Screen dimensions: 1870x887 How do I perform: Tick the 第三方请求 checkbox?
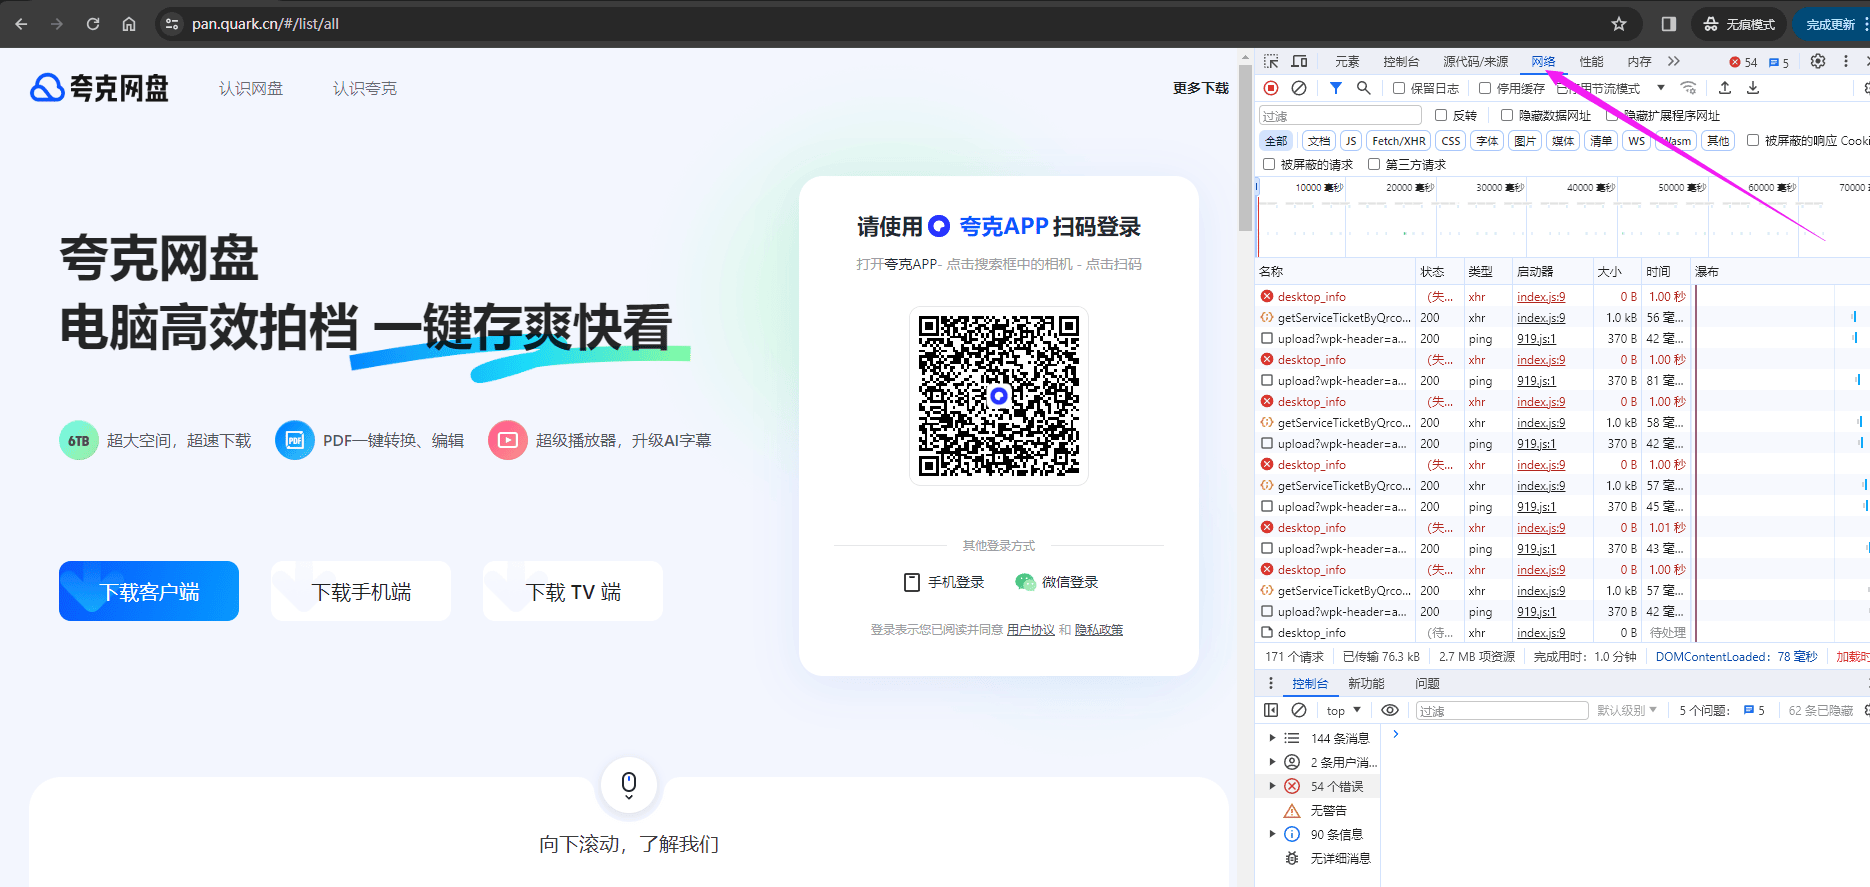click(x=1374, y=164)
